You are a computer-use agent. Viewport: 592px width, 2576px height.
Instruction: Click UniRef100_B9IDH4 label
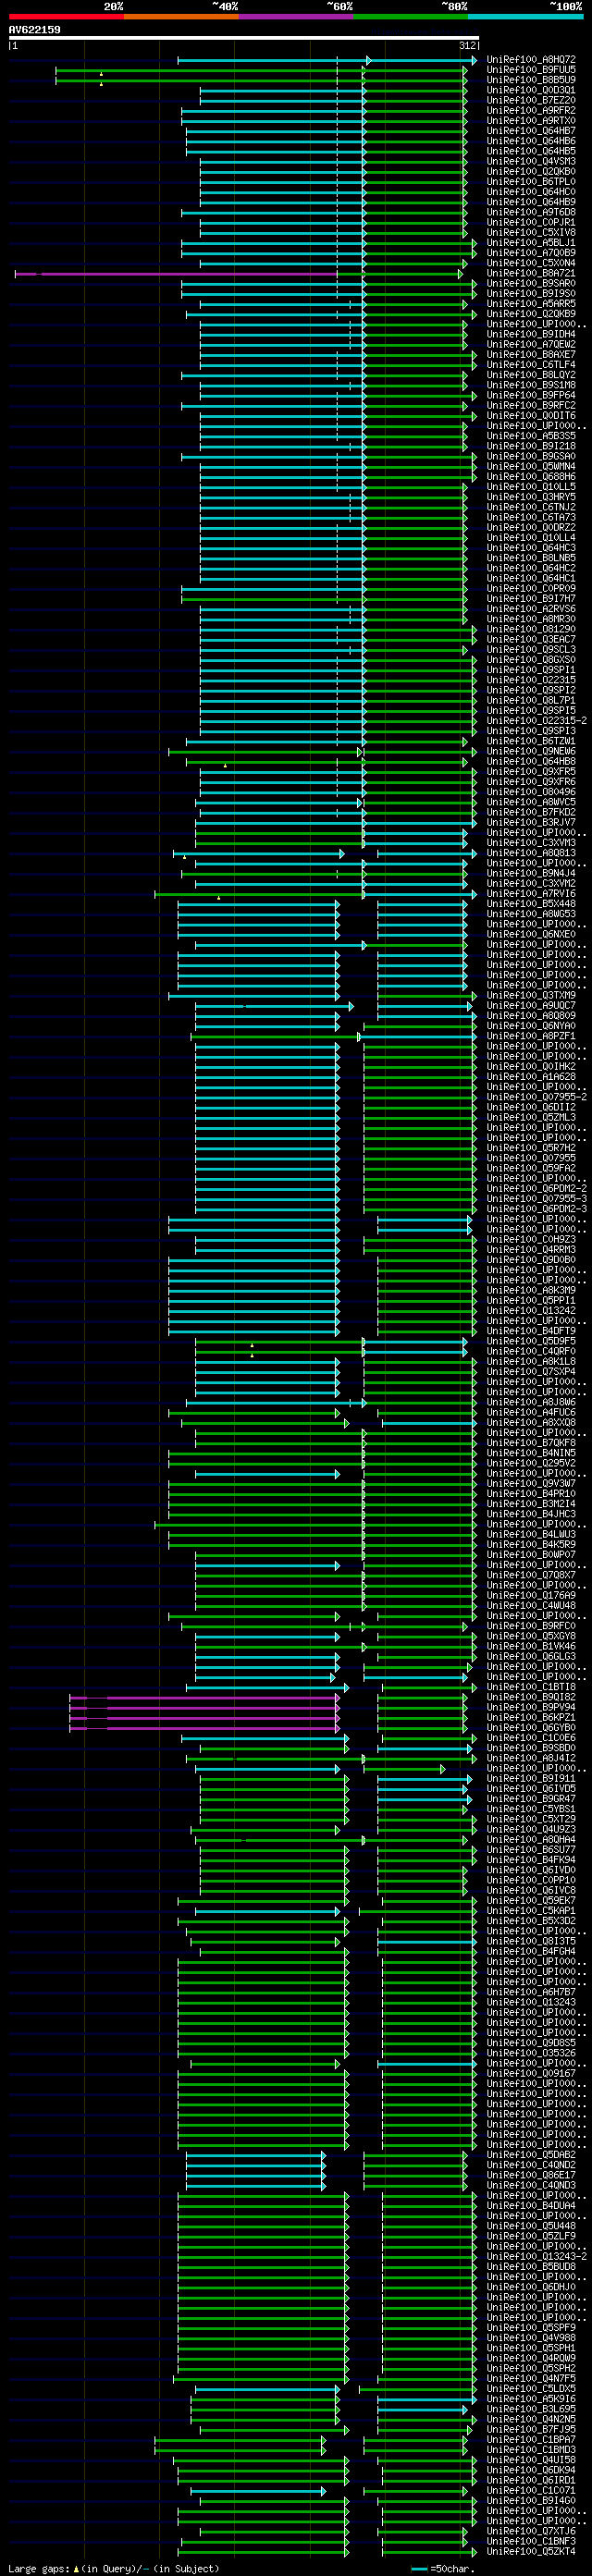(531, 335)
